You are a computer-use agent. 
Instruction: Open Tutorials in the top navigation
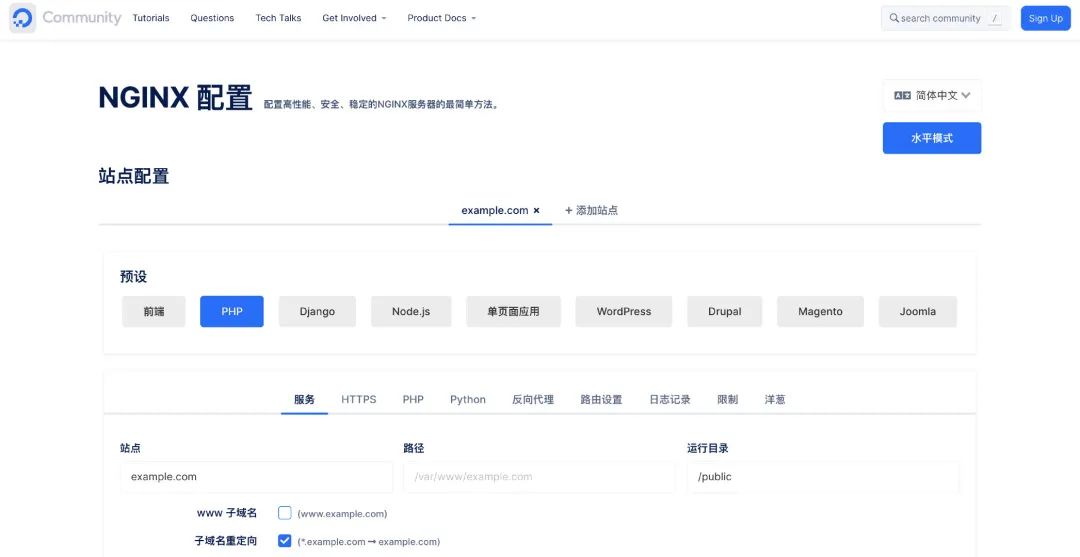pyautogui.click(x=151, y=18)
